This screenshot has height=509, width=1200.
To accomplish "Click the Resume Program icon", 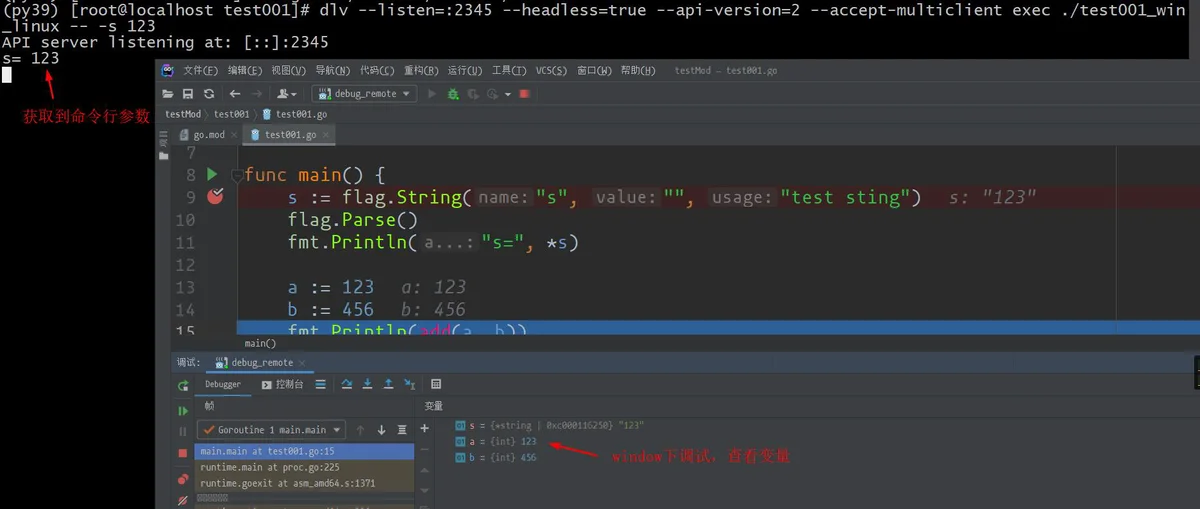I will (x=183, y=411).
